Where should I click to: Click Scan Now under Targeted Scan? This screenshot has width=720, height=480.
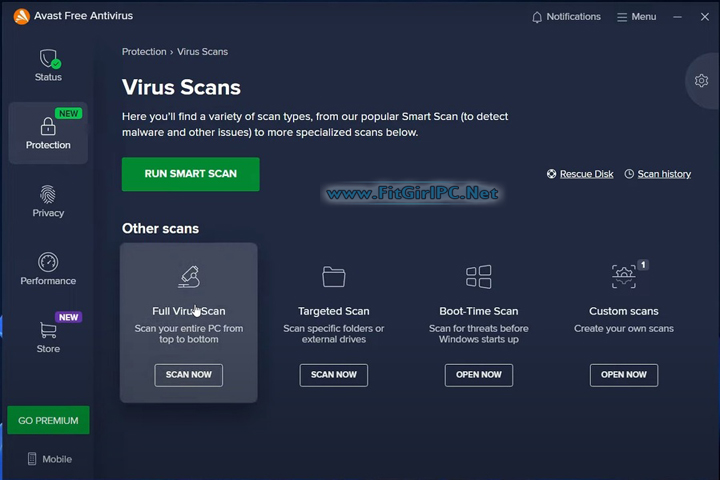tap(334, 374)
